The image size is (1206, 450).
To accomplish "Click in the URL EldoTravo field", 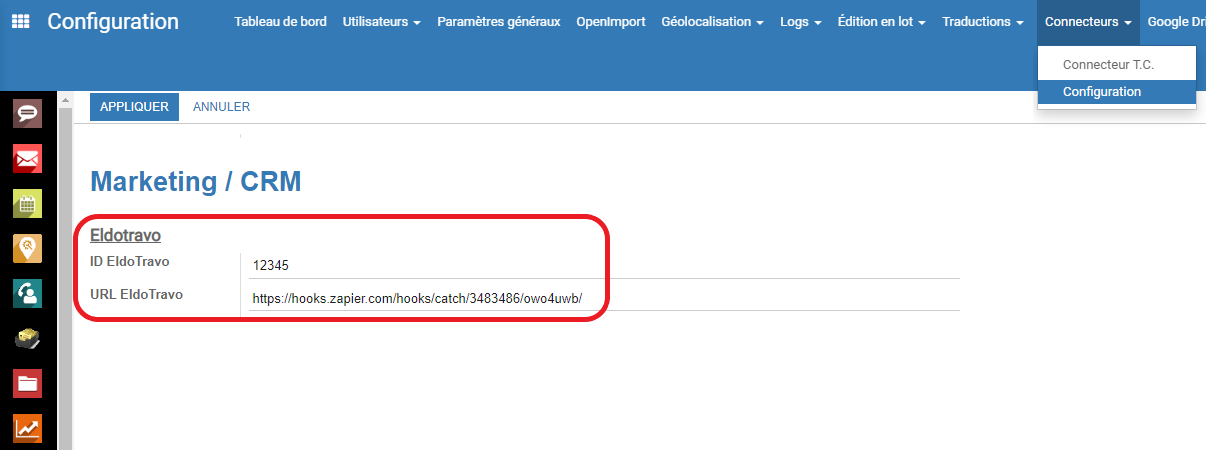I will pyautogui.click(x=604, y=298).
